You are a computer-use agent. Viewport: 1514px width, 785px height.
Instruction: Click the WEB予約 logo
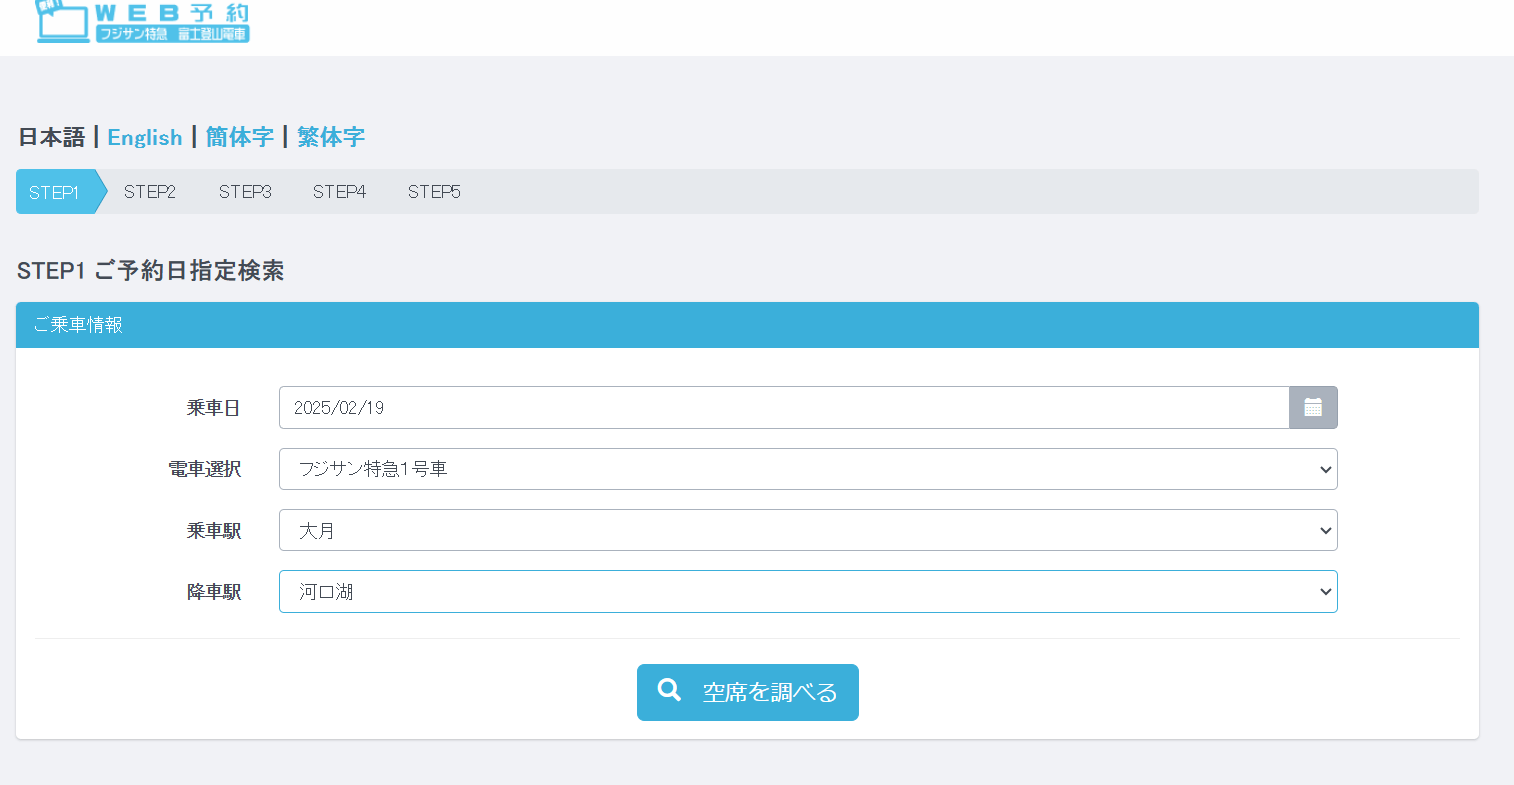click(x=143, y=22)
